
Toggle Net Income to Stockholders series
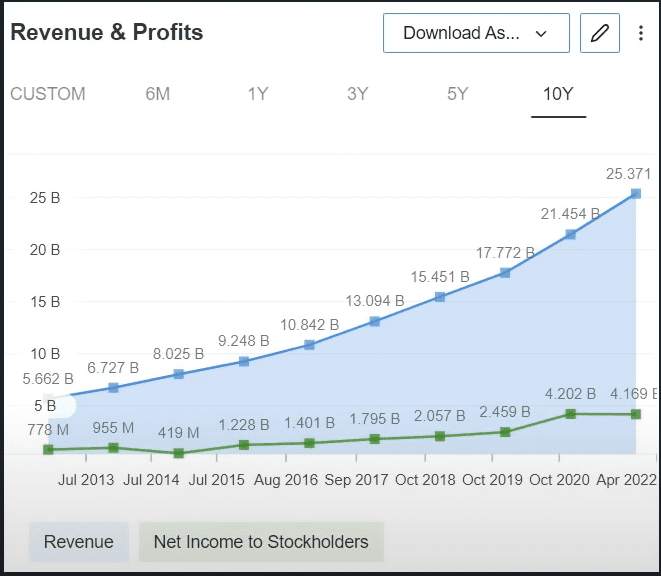pyautogui.click(x=261, y=542)
